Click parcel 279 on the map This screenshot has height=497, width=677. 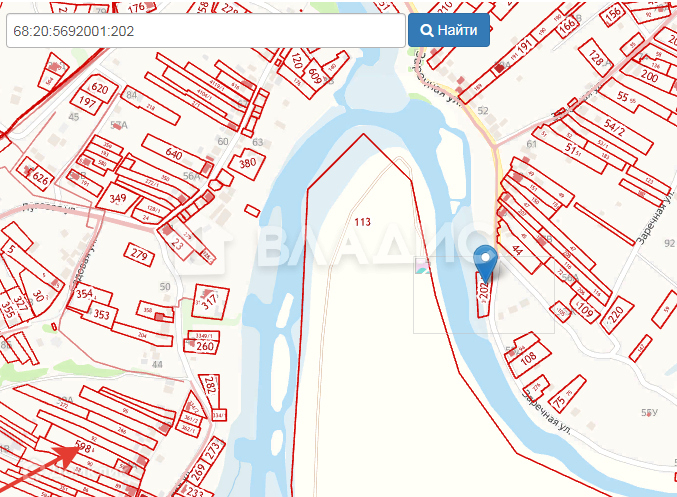tap(139, 254)
